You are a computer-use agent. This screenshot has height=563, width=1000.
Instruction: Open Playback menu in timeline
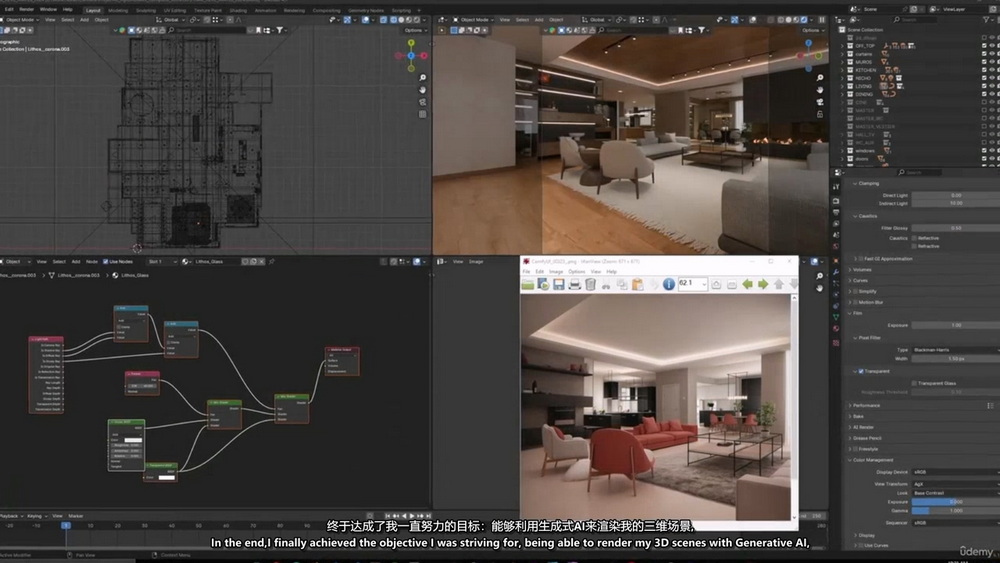pos(11,516)
